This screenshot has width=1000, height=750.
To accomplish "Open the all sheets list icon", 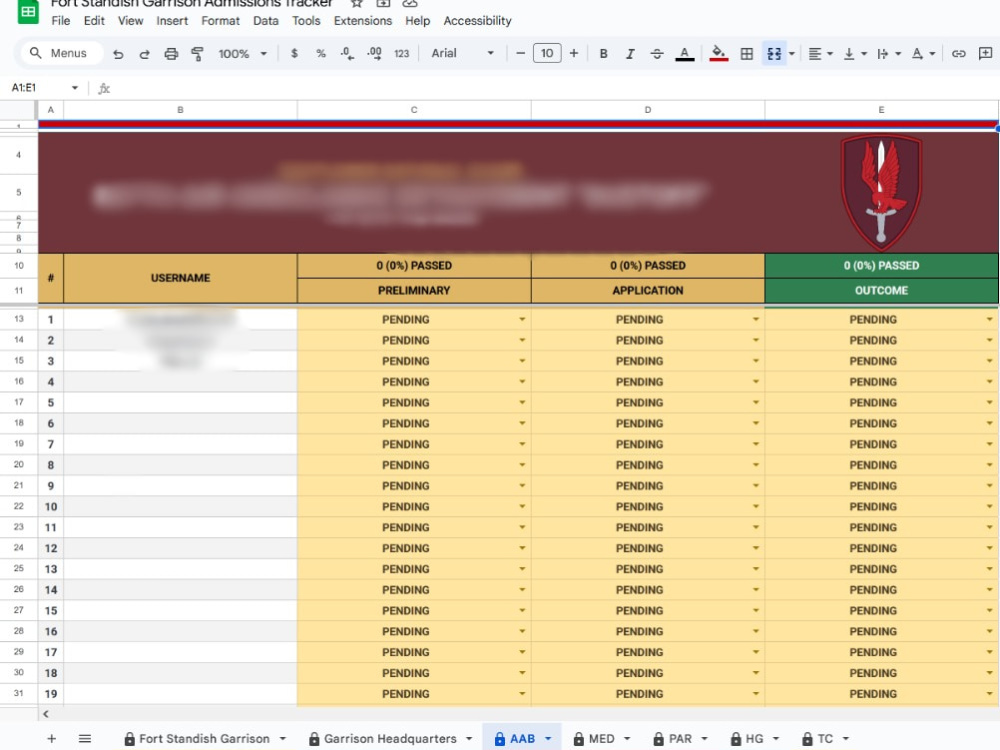I will [85, 739].
